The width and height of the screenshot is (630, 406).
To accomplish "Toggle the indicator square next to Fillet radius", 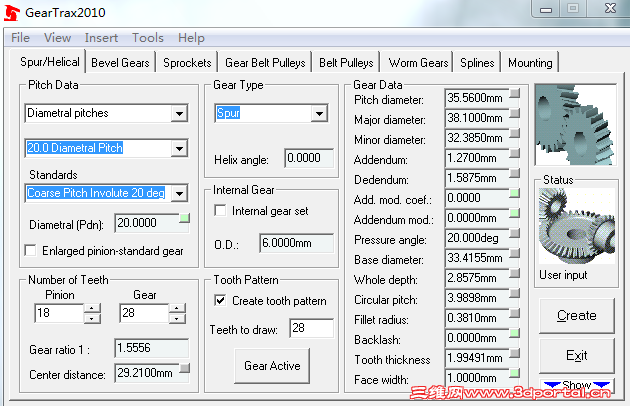I will [x=515, y=313].
